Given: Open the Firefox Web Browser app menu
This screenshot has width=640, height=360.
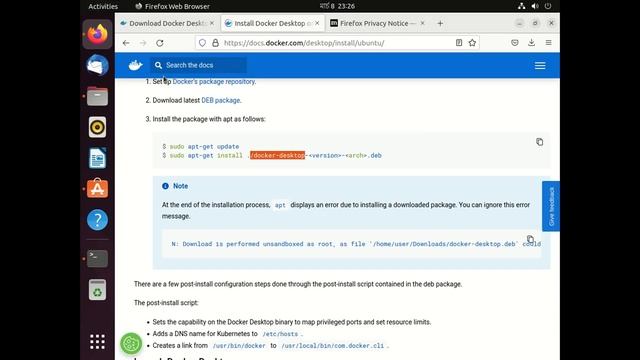Looking at the screenshot, I should pos(172,6).
